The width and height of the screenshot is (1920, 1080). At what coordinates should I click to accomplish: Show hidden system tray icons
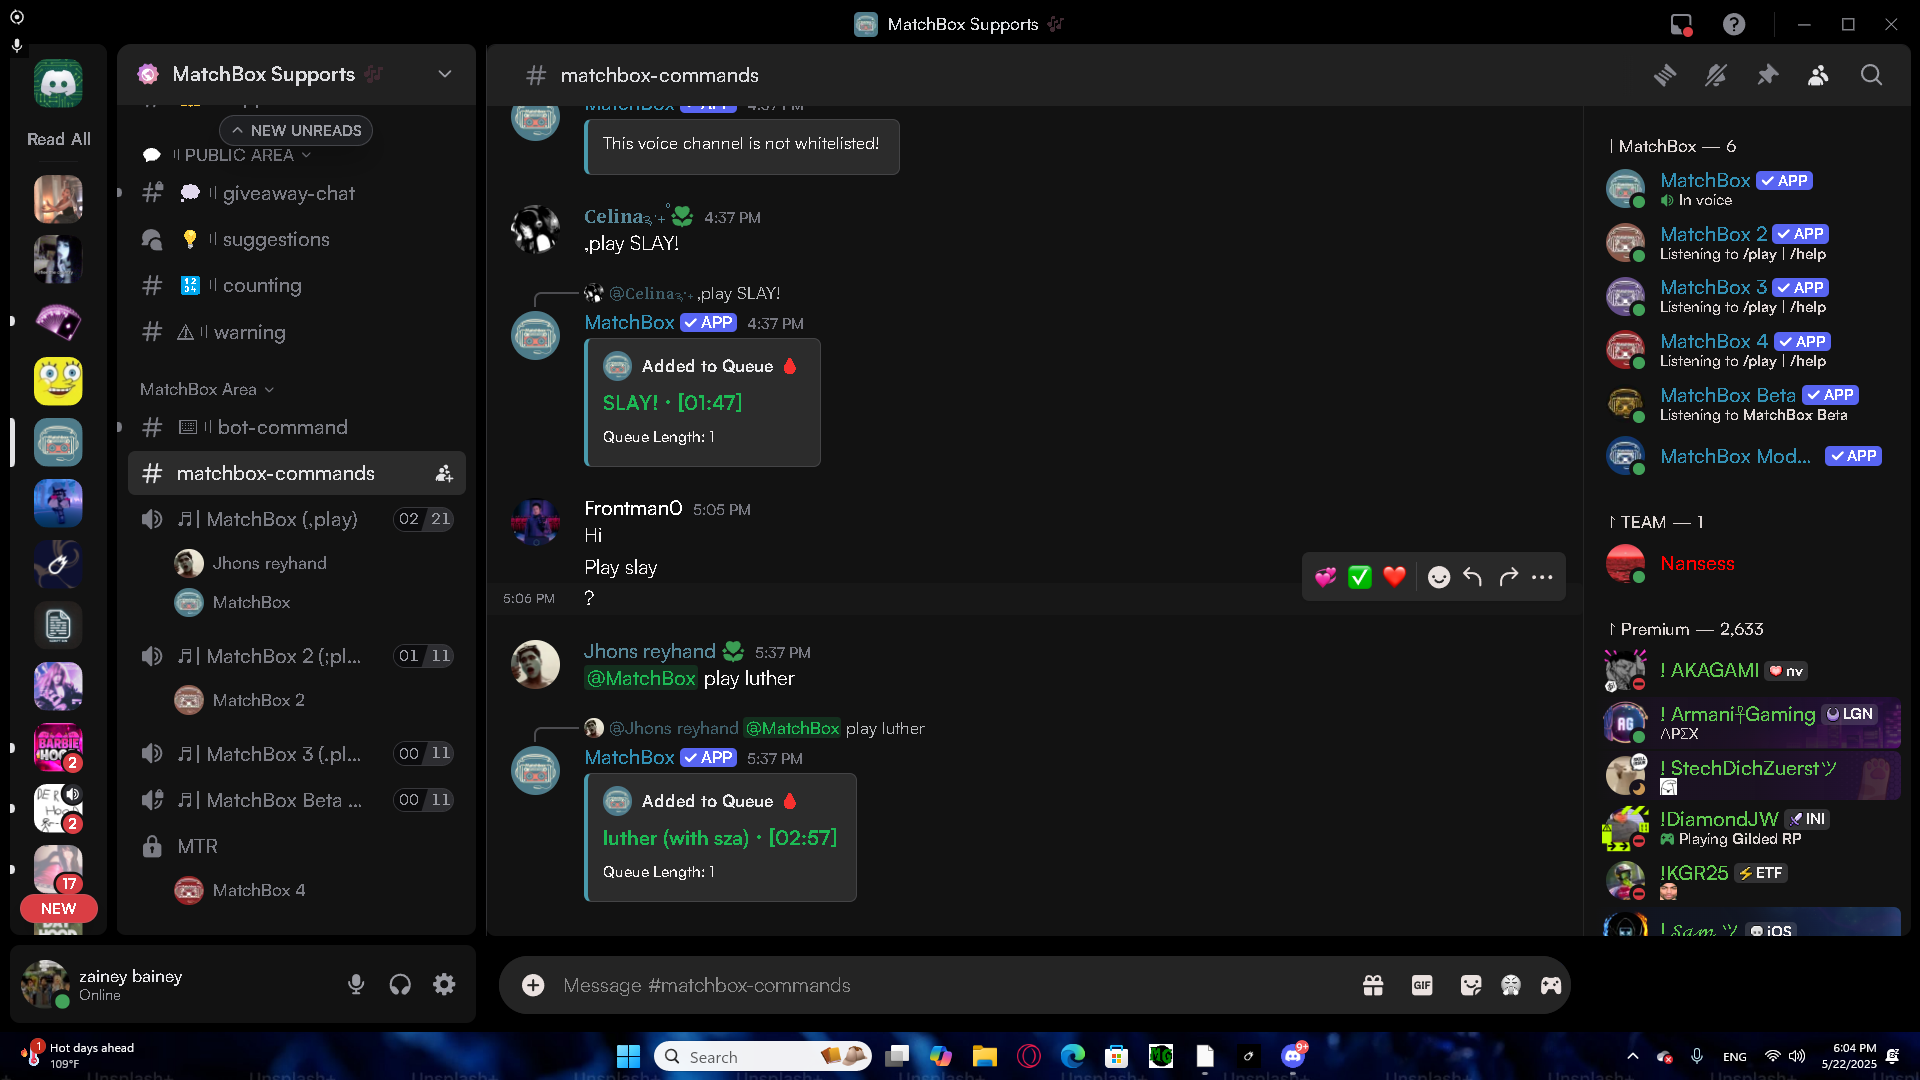coord(1633,1056)
